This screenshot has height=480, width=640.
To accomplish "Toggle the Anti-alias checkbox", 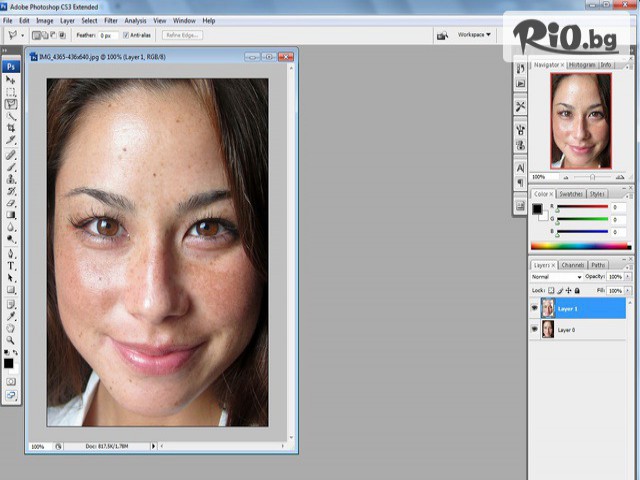I will 124,35.
